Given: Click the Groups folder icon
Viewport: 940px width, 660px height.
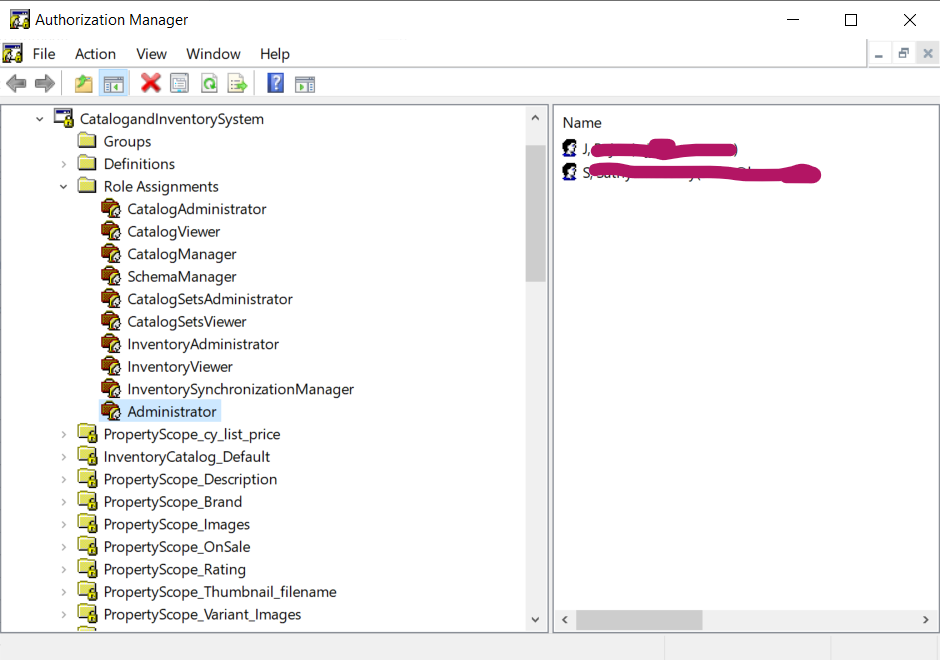Looking at the screenshot, I should [87, 141].
